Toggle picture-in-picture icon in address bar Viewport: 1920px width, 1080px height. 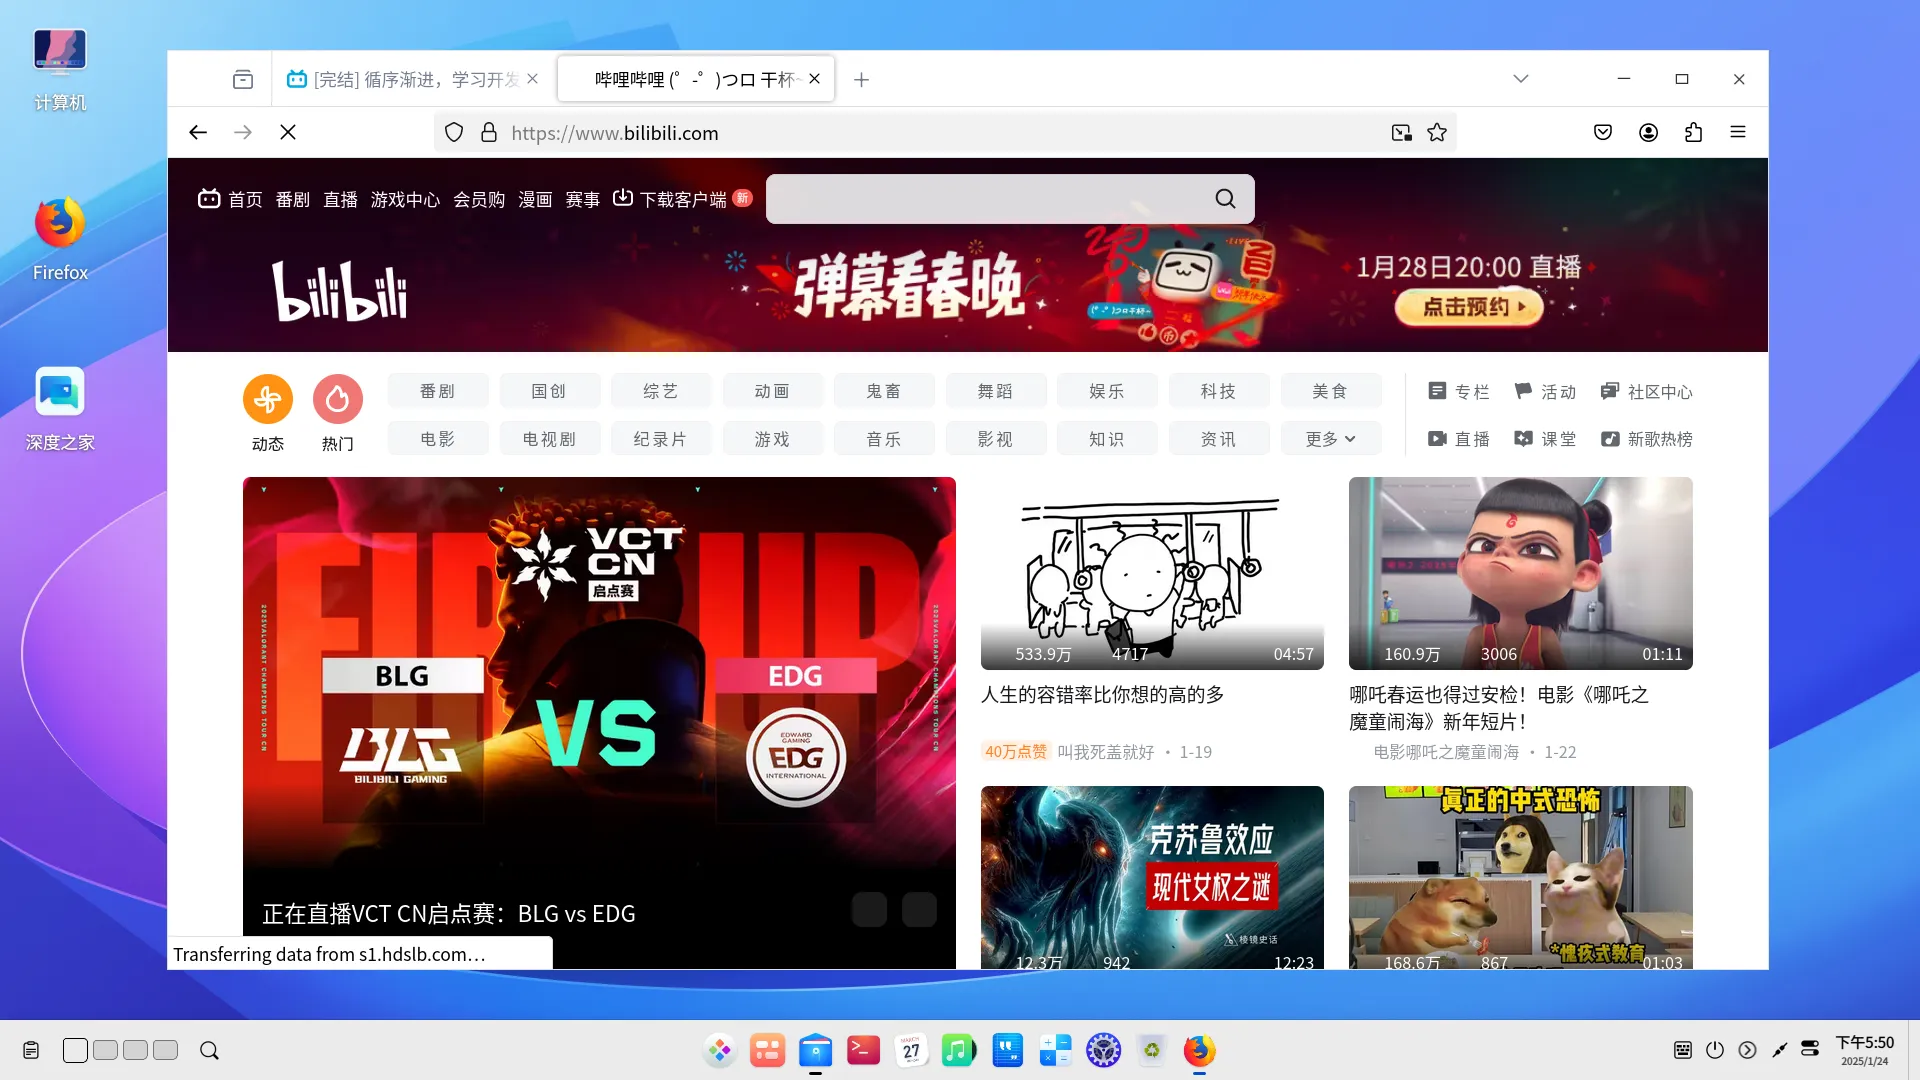click(x=1401, y=132)
